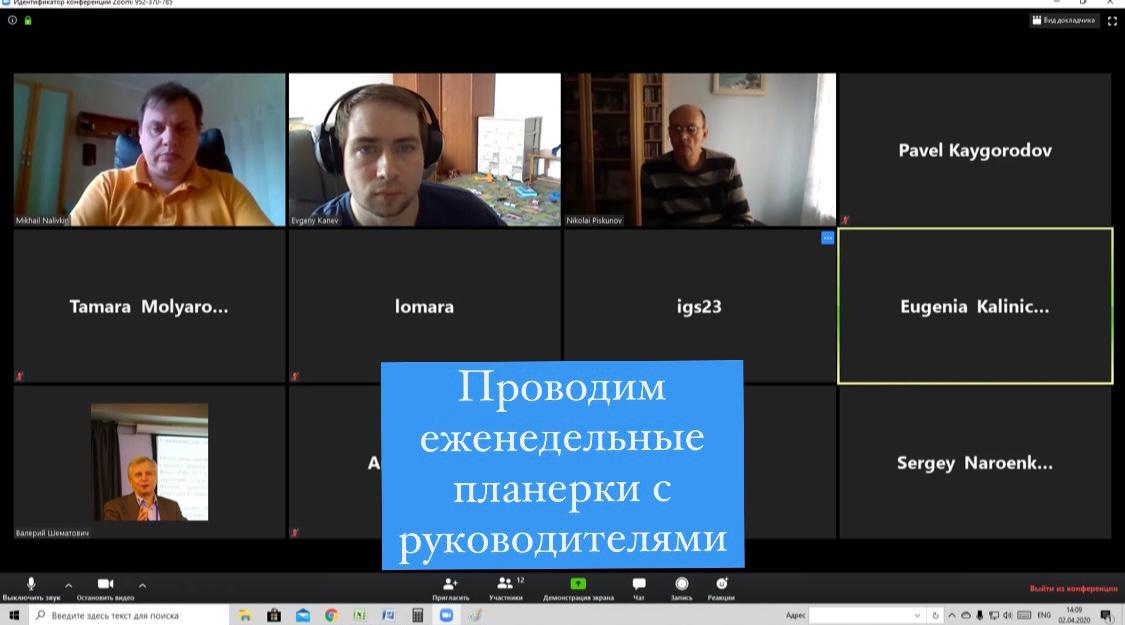Viewport: 1125px width, 625px height.
Task: Open the Participants (Участники) panel
Action: click(x=505, y=584)
